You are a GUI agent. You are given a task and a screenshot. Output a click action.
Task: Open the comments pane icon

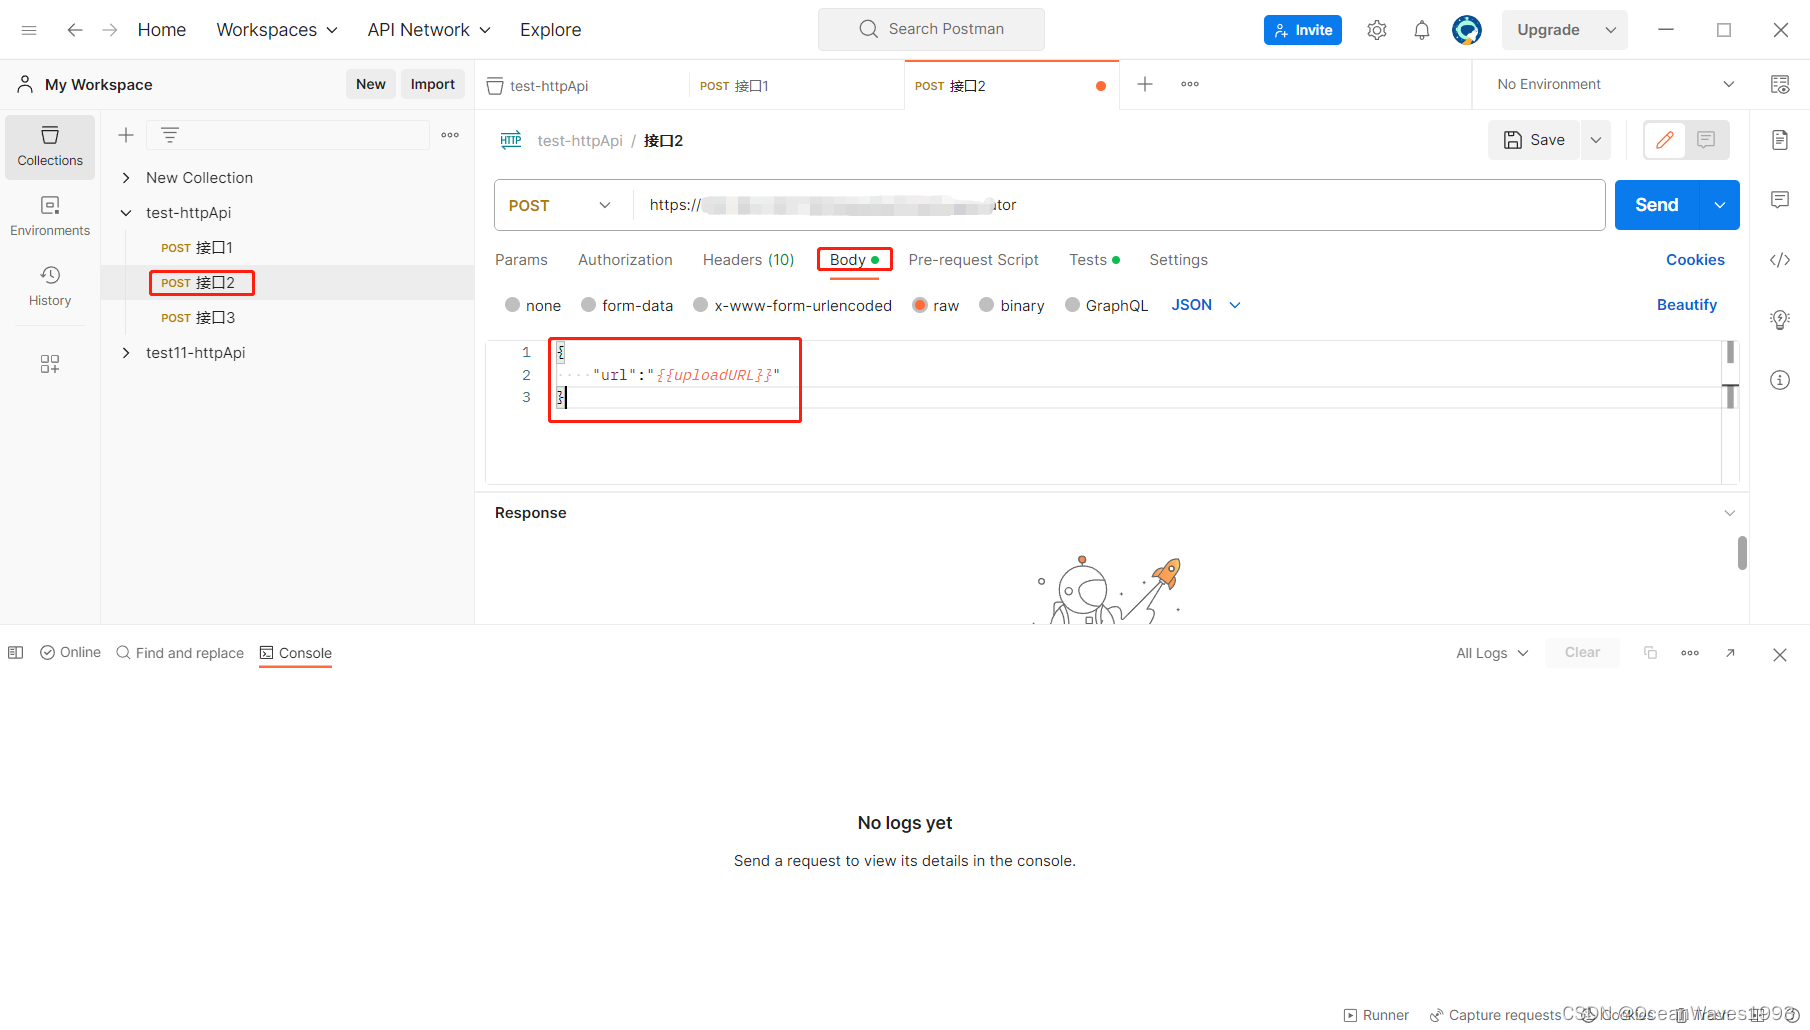[x=1780, y=200]
